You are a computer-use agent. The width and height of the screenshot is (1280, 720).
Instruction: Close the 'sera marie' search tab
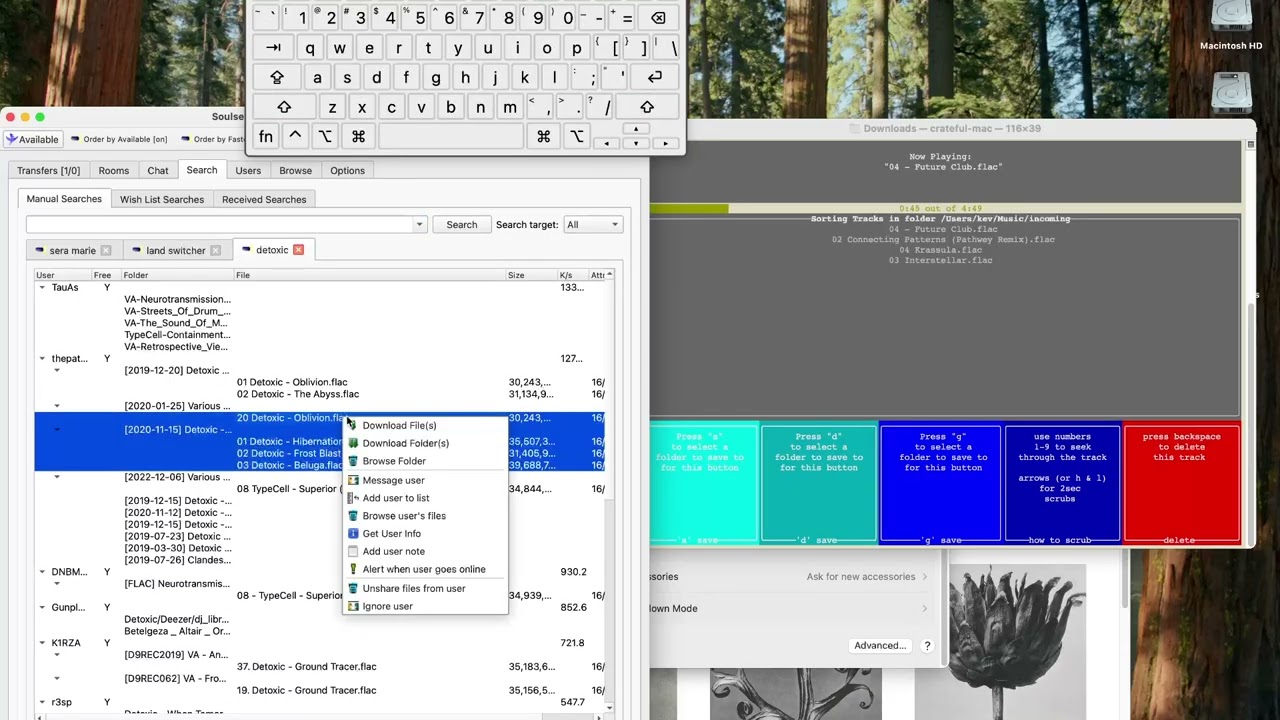[x=106, y=250]
